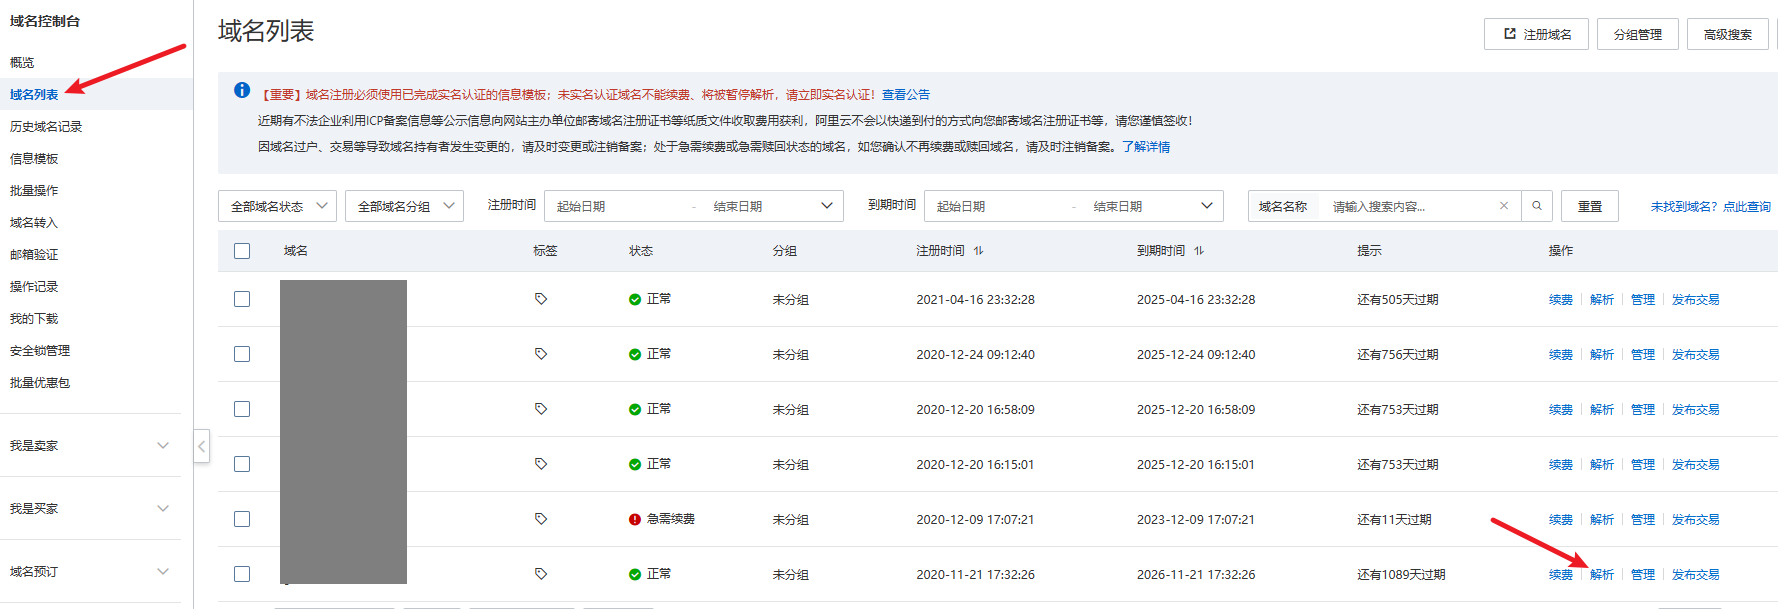Open the 域名名称 search type selector
1778x609 pixels.
pos(1283,206)
